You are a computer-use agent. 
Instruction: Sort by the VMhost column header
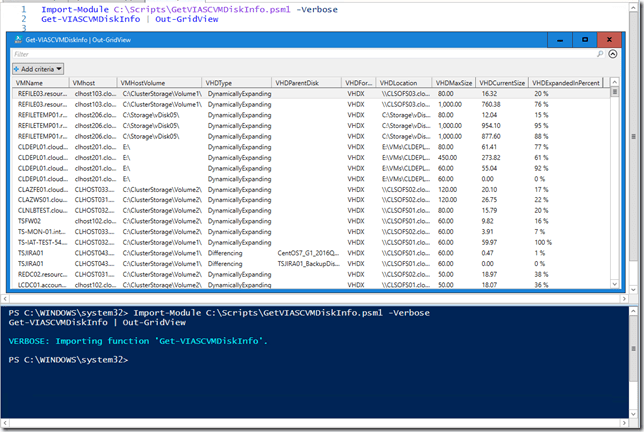pyautogui.click(x=88, y=82)
